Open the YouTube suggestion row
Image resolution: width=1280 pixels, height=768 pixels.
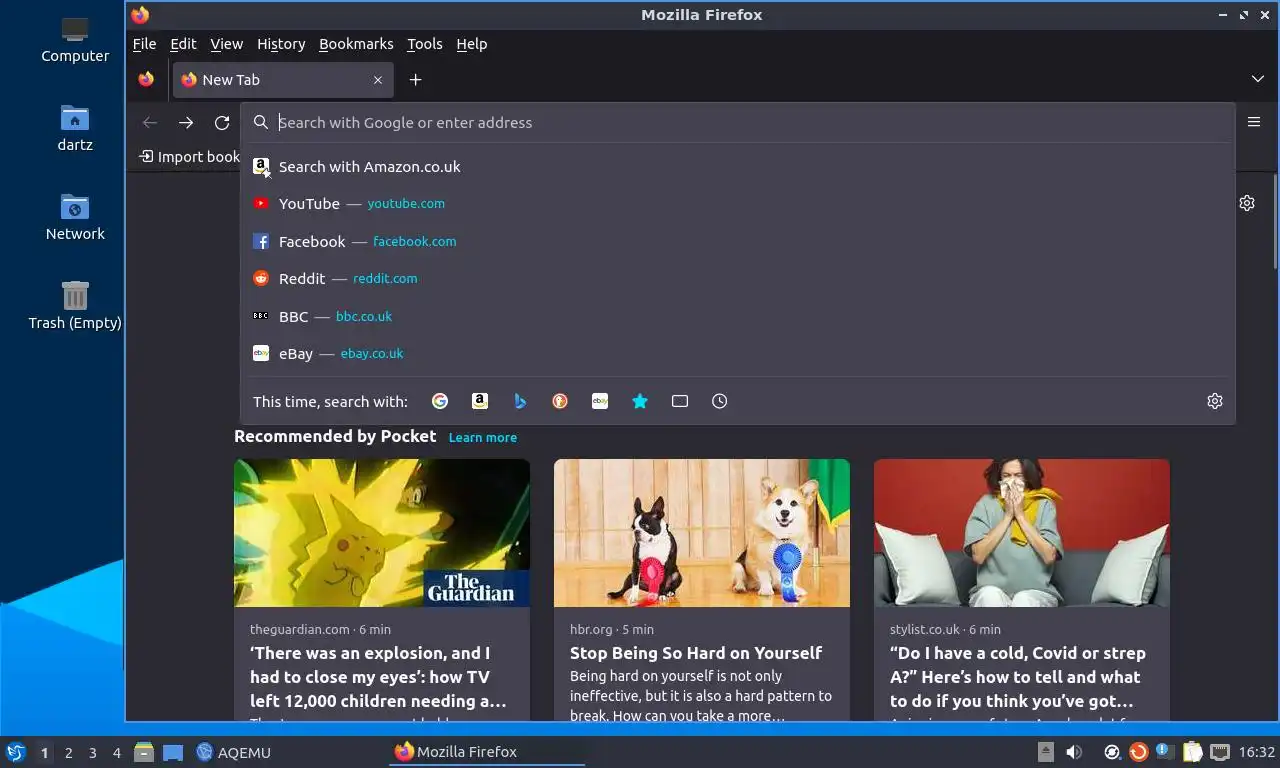click(738, 203)
